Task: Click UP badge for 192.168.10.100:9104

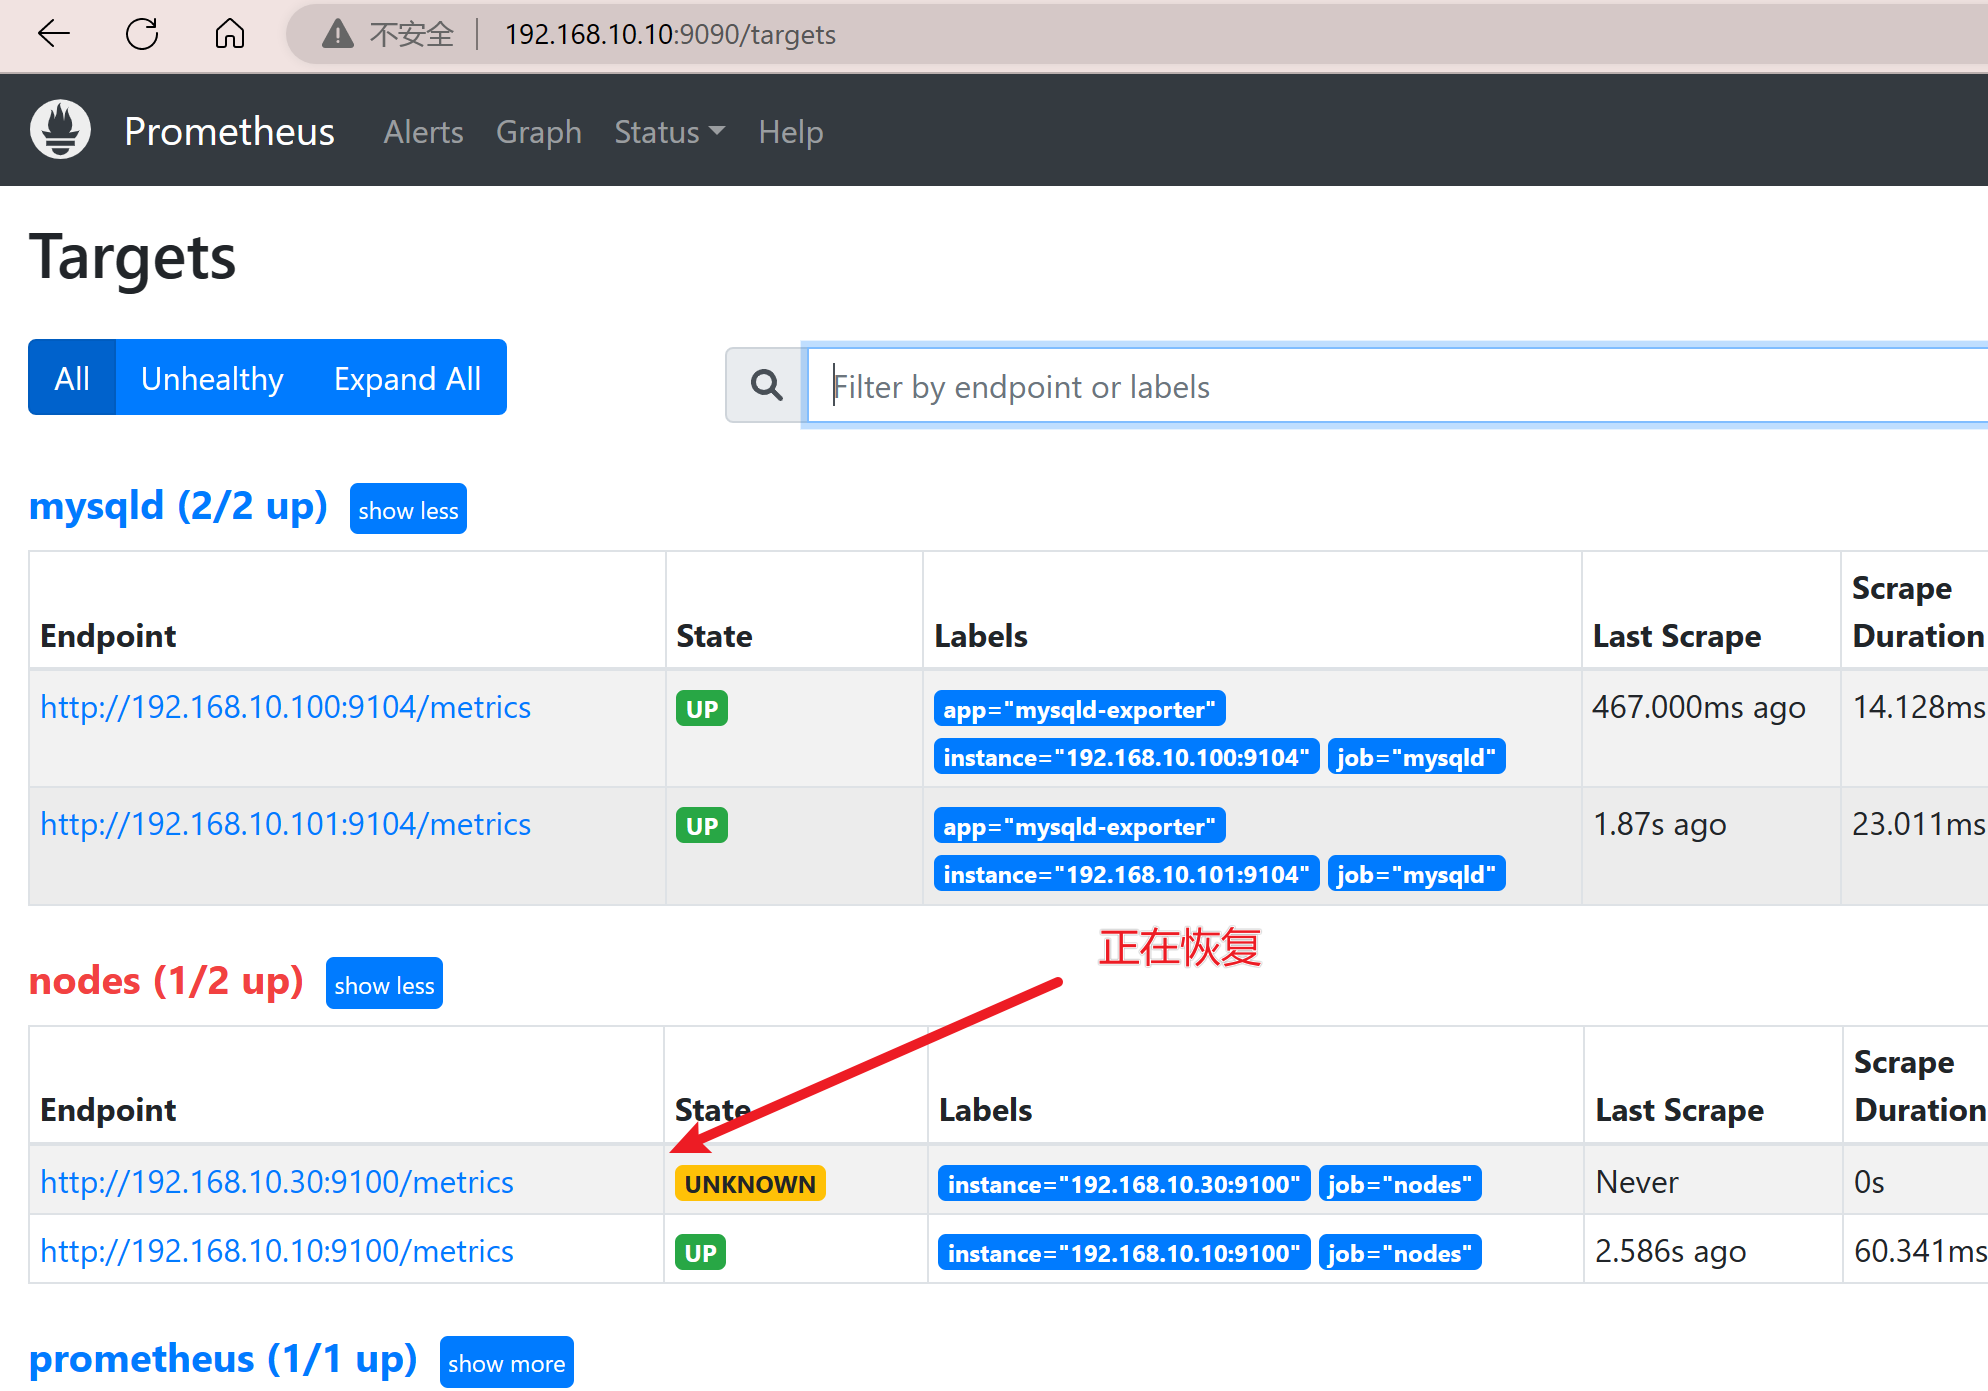Action: [702, 709]
